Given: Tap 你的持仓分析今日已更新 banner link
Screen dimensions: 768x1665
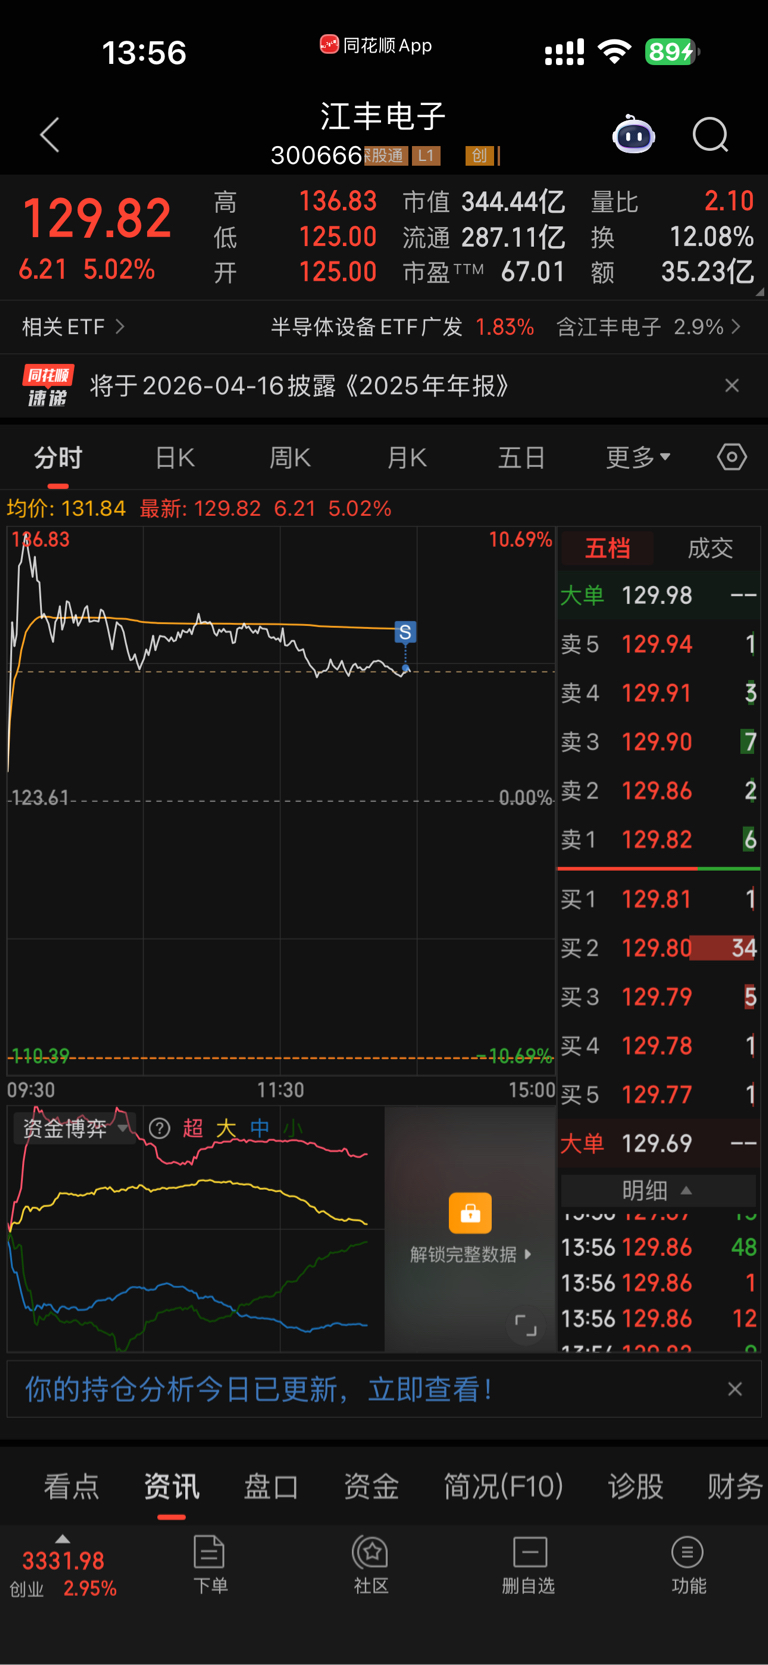Looking at the screenshot, I should coord(258,1389).
